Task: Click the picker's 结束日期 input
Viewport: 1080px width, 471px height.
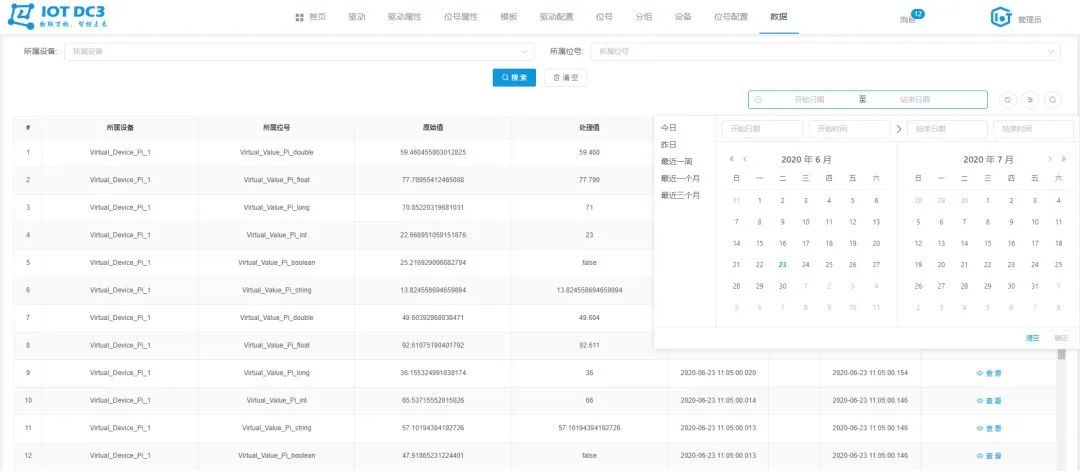Action: (x=947, y=129)
